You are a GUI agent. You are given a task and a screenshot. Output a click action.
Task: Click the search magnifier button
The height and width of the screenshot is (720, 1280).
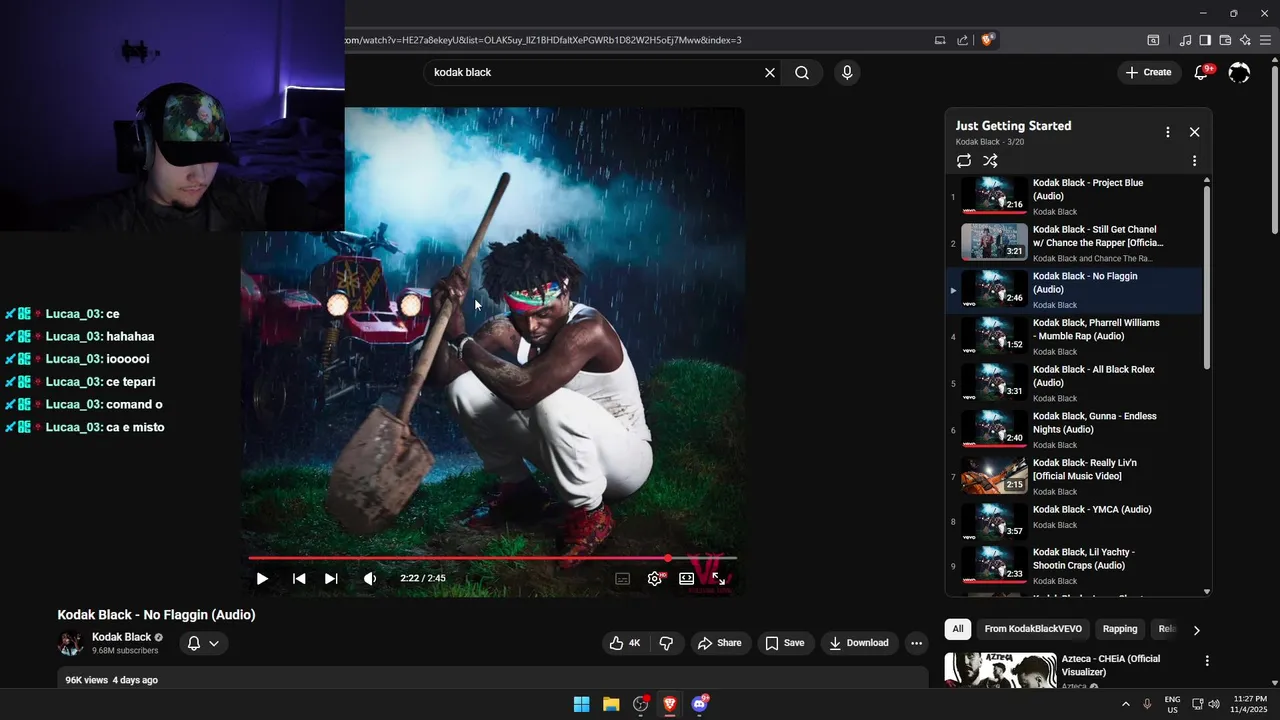tap(802, 72)
